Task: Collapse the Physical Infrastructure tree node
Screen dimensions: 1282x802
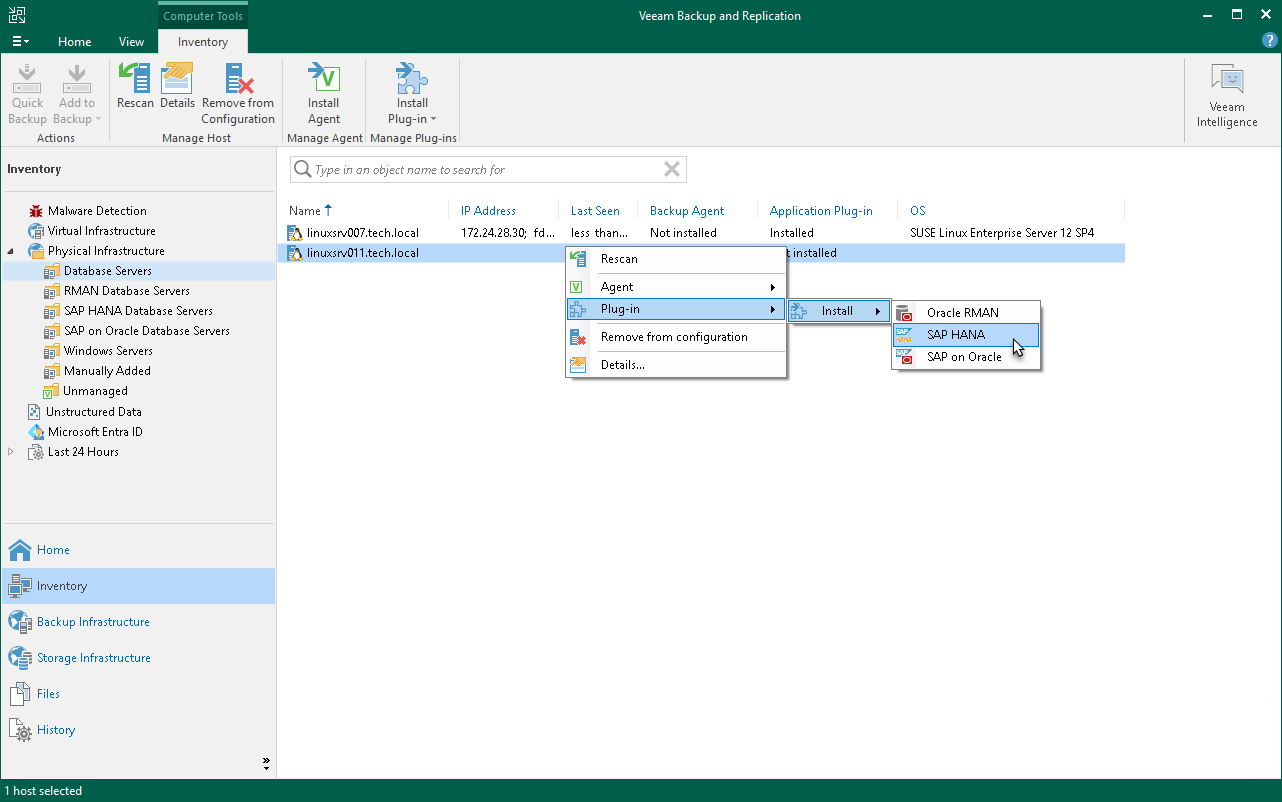Action: point(12,251)
